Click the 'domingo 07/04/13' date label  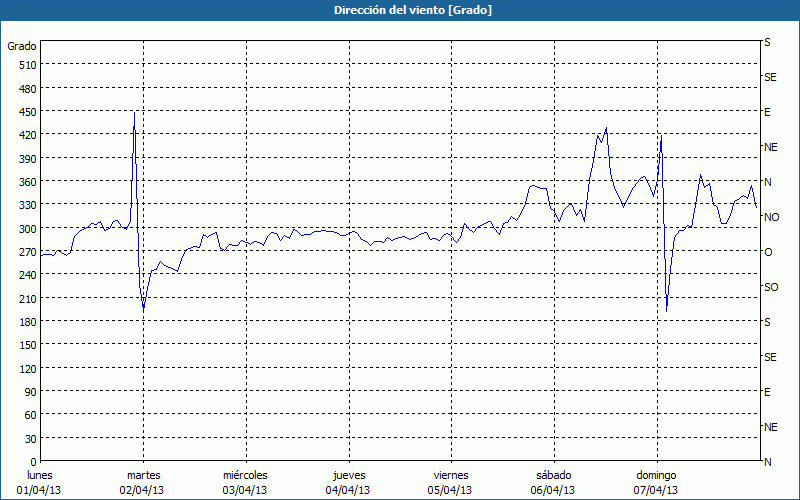(656, 482)
